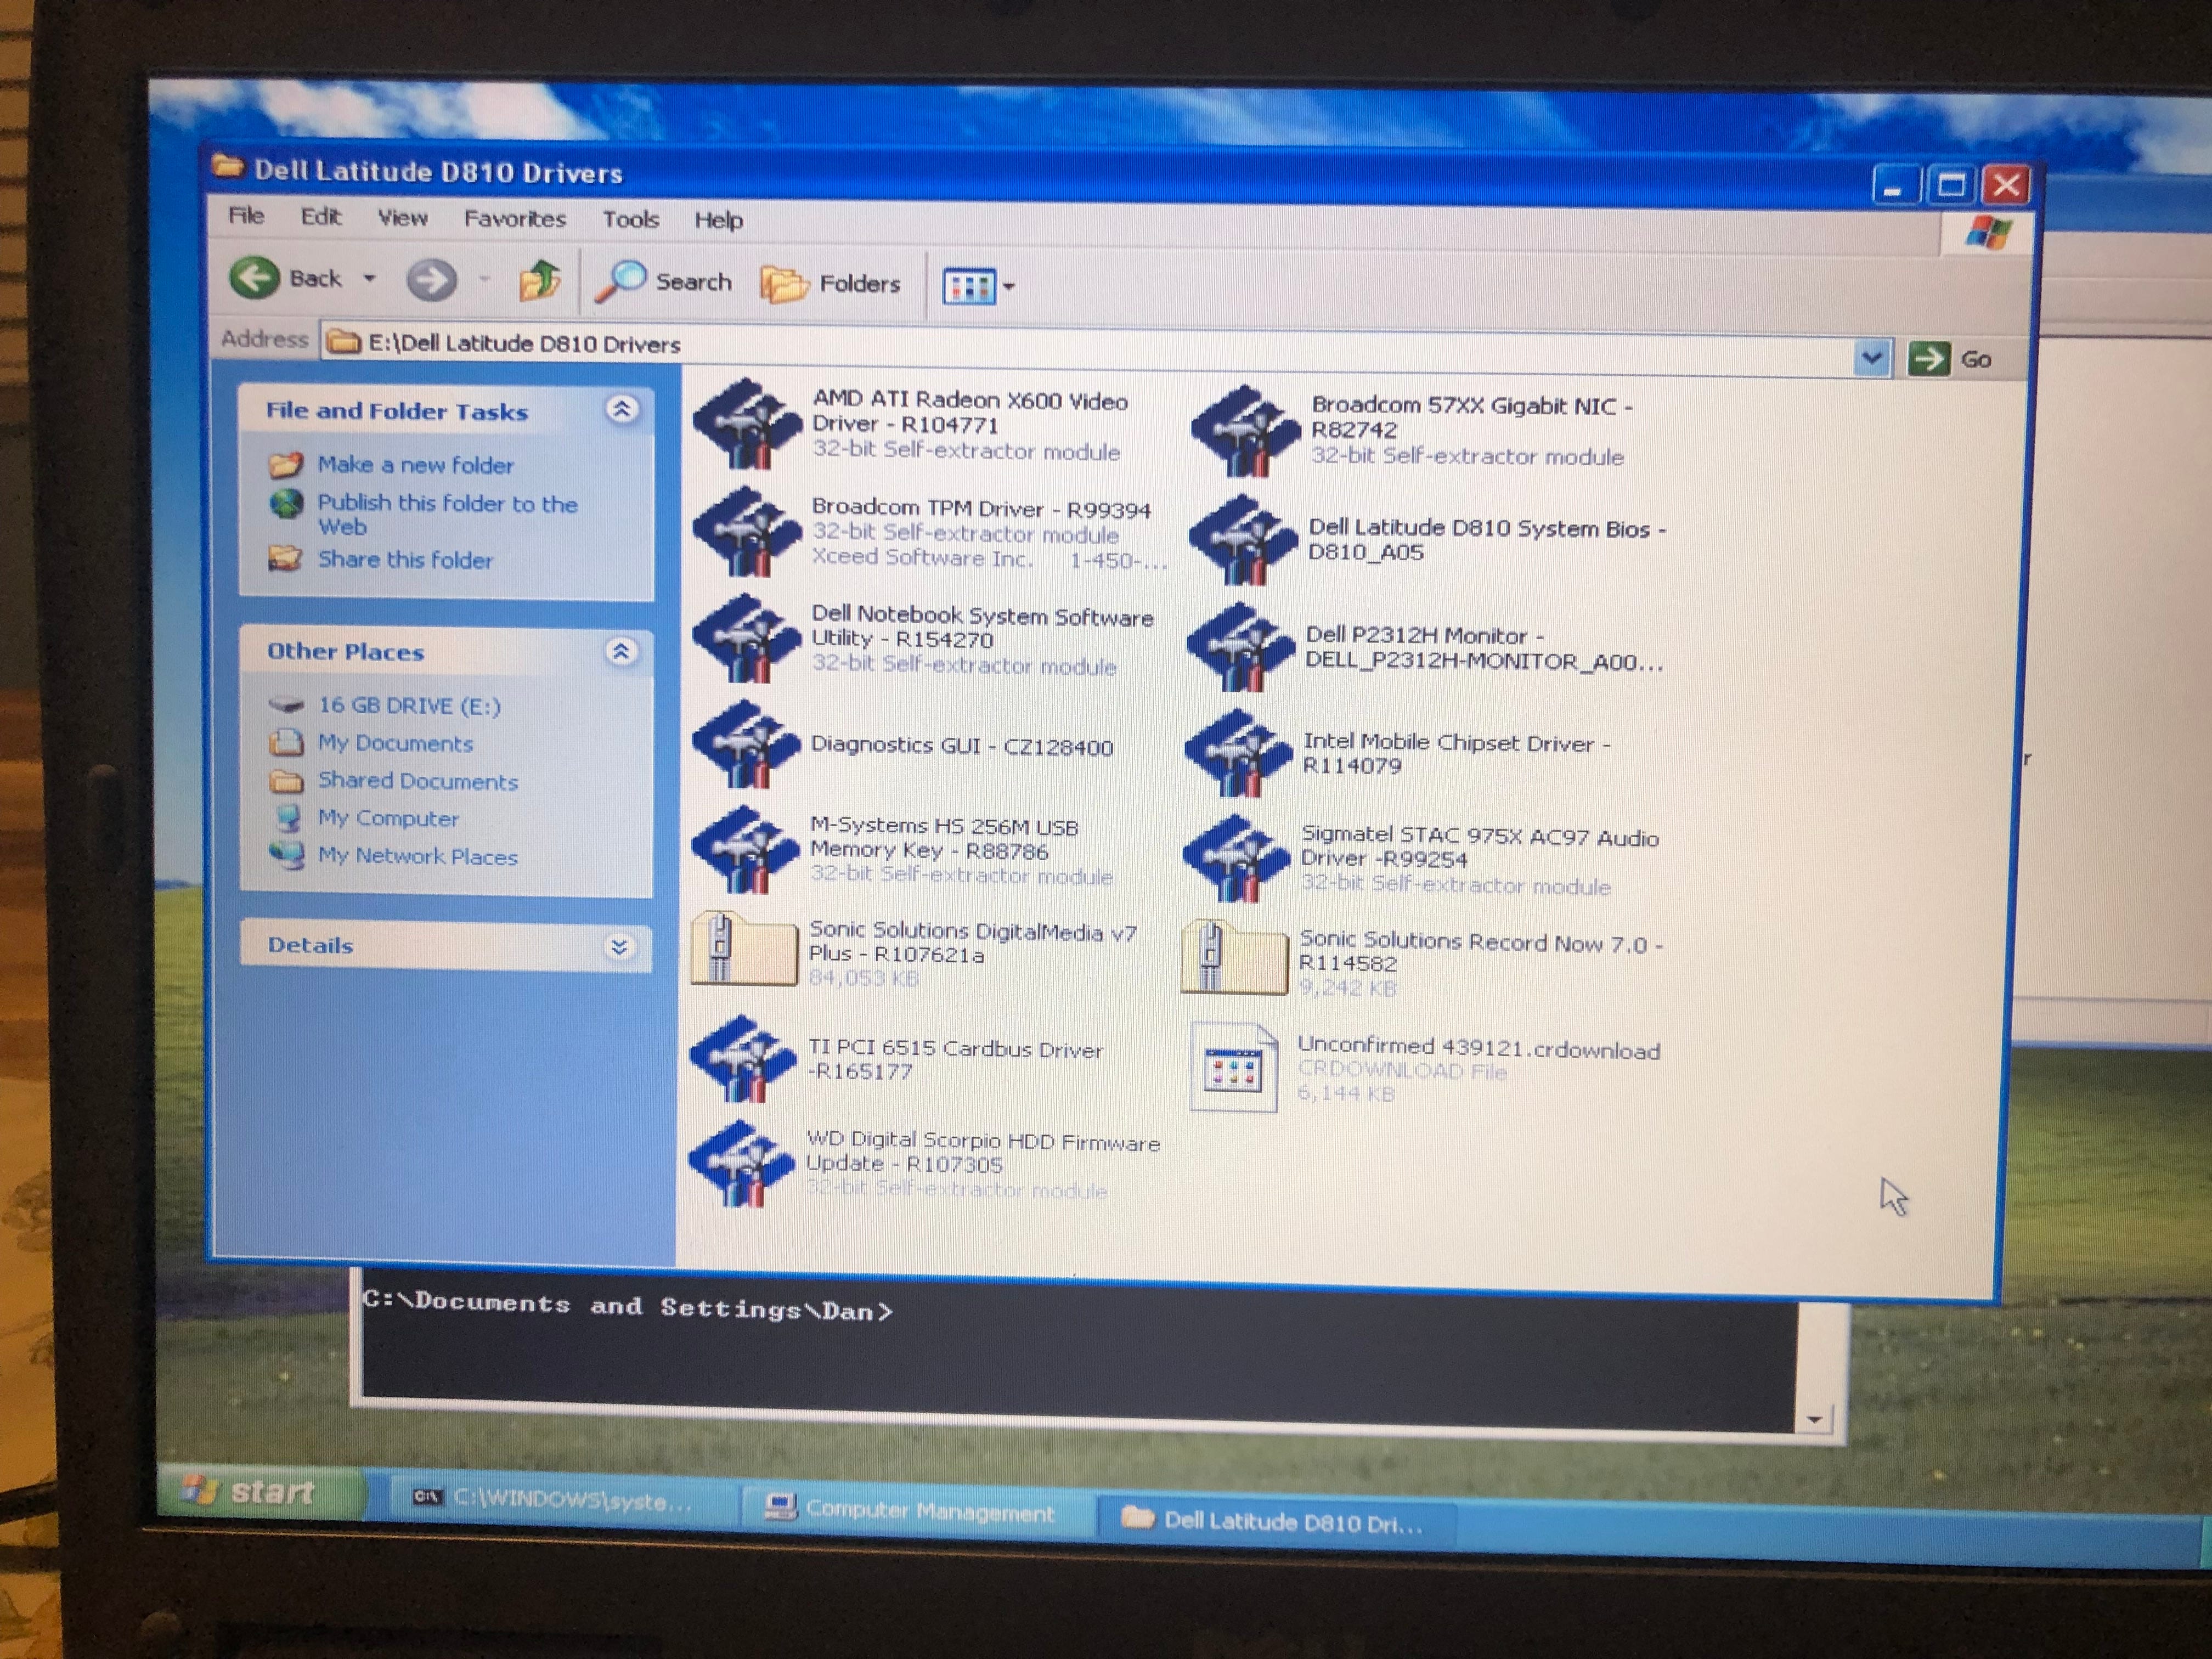This screenshot has width=2212, height=1659.
Task: Click the 'Diagnostics GUI - CZ128400' file name
Action: click(961, 746)
